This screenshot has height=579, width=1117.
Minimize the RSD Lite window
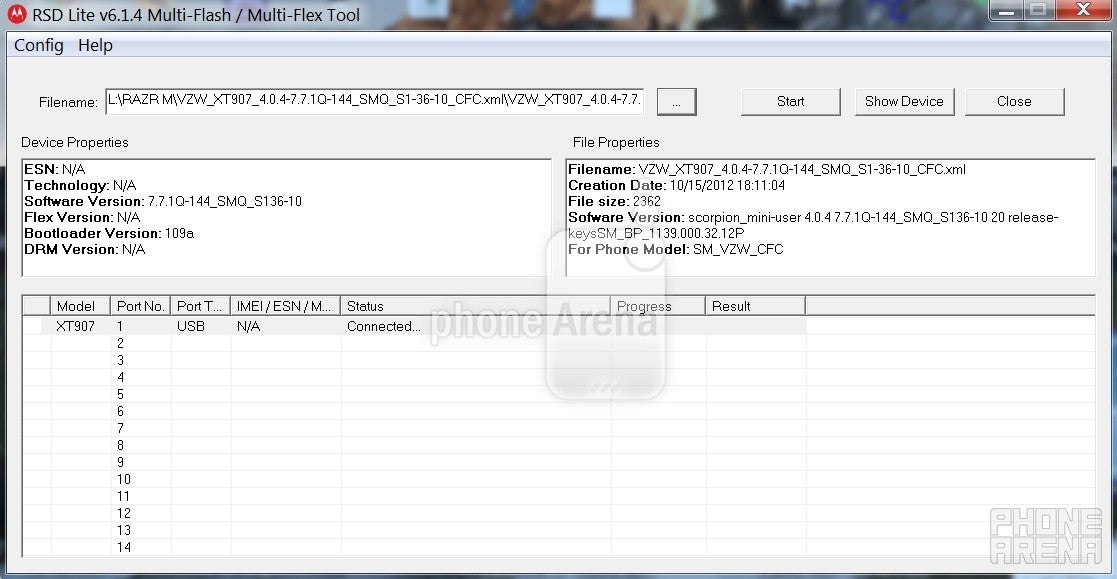[x=1007, y=10]
